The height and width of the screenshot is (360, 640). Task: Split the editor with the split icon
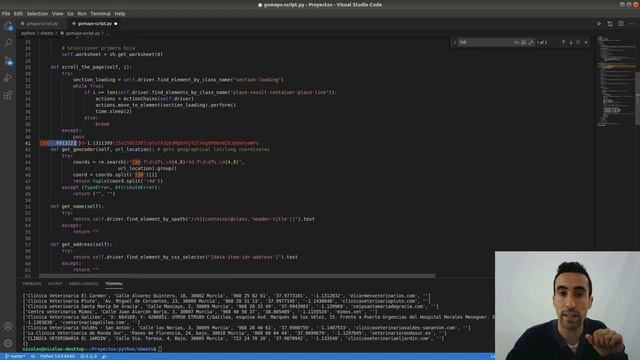[x=620, y=24]
